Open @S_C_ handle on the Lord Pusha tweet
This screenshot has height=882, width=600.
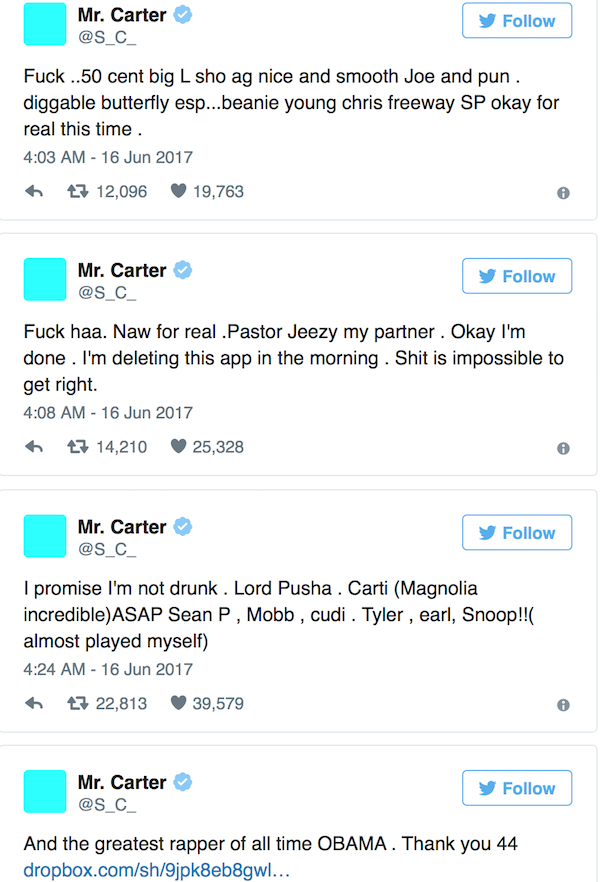[x=106, y=549]
